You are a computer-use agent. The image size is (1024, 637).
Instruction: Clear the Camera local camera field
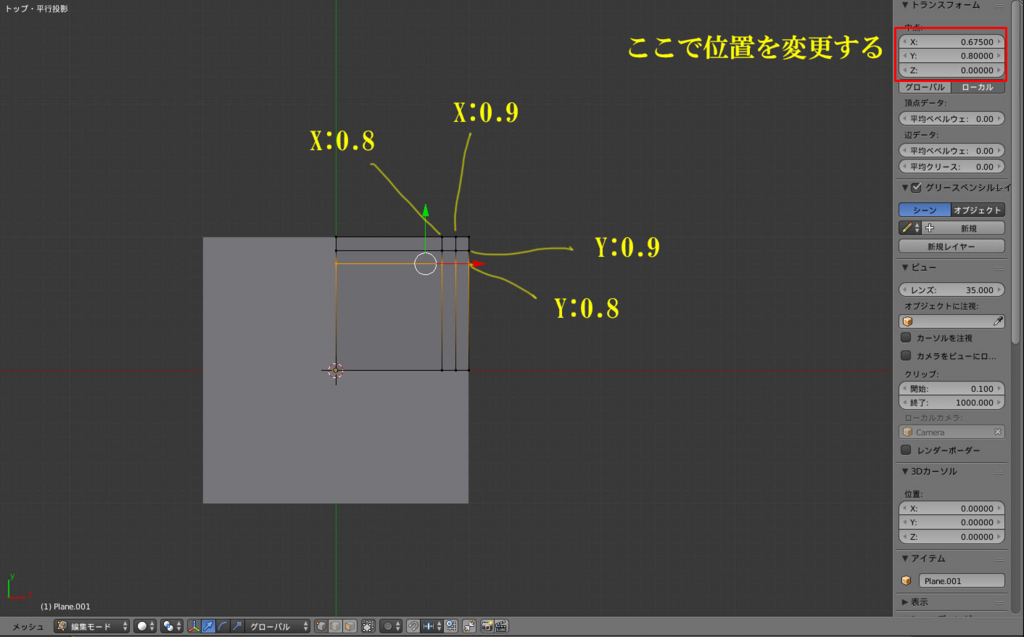coord(998,432)
